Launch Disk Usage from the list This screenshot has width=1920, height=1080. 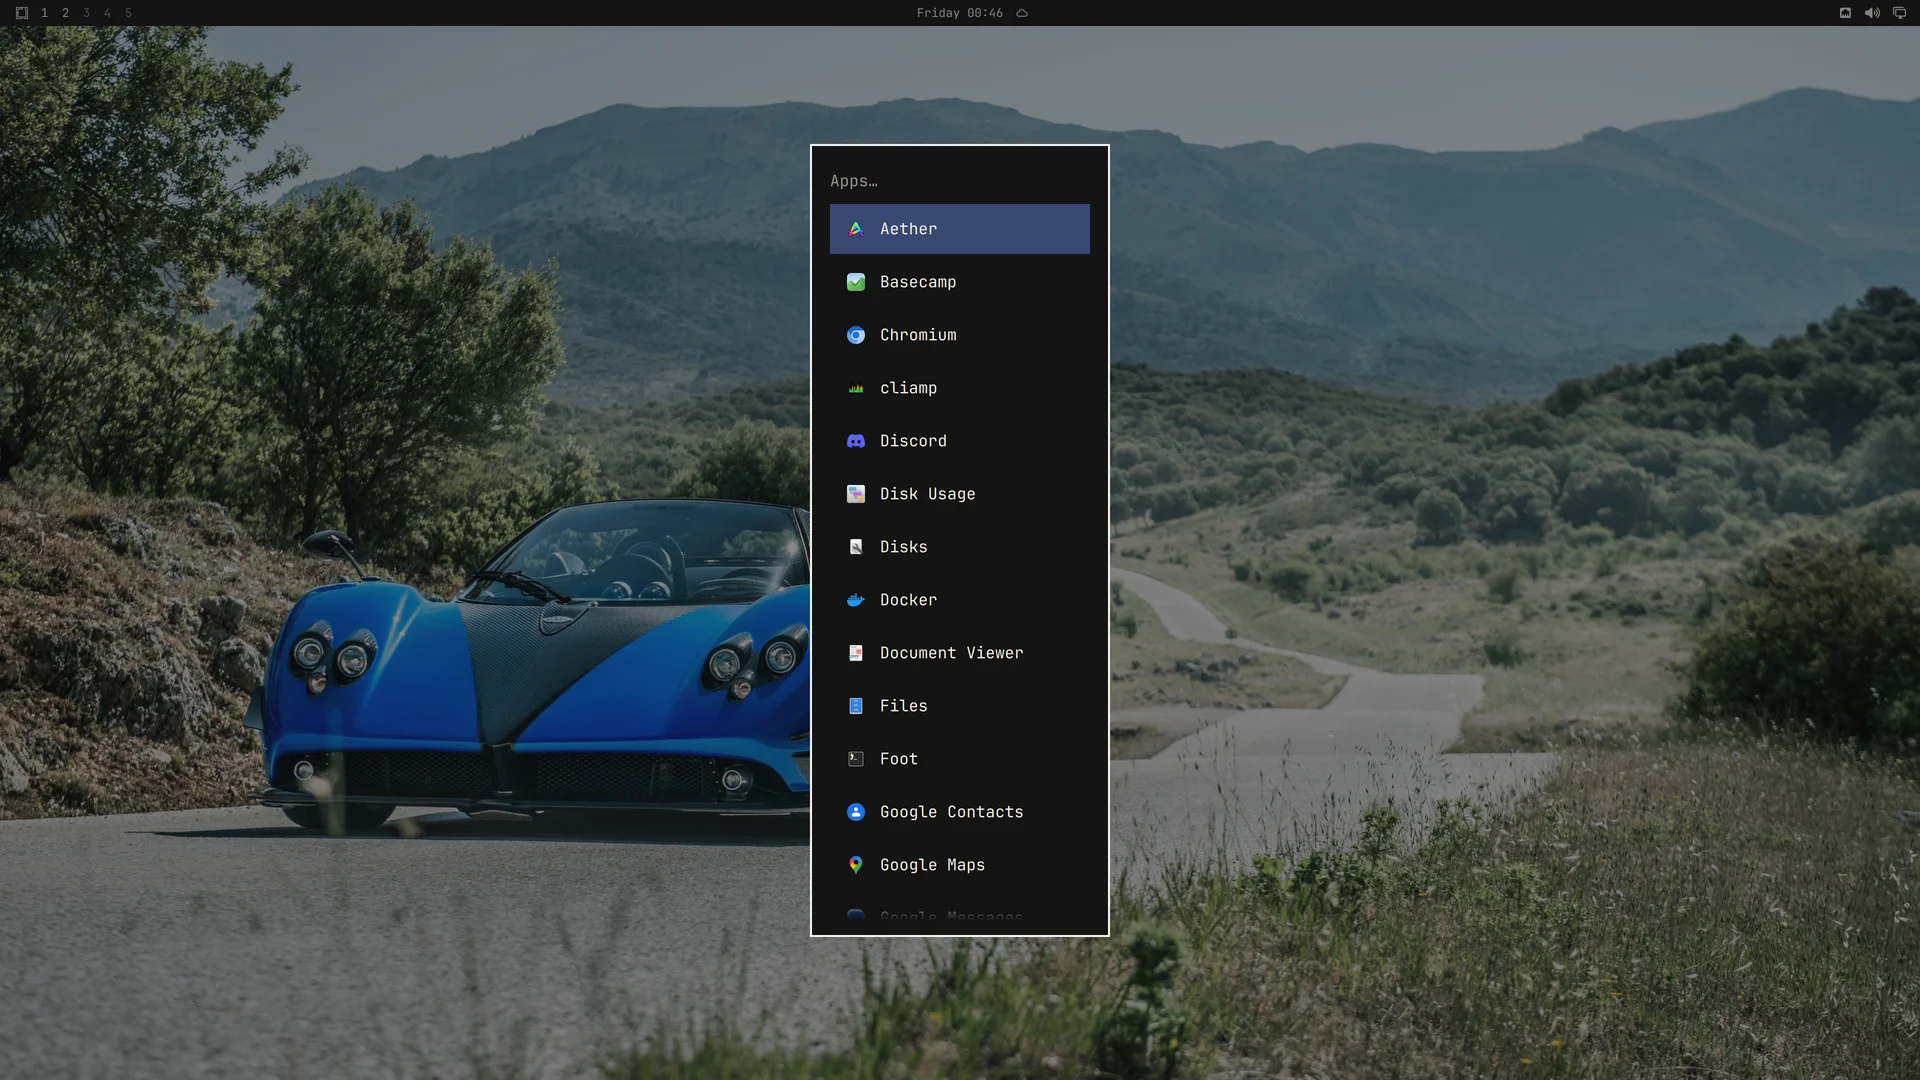(x=960, y=494)
